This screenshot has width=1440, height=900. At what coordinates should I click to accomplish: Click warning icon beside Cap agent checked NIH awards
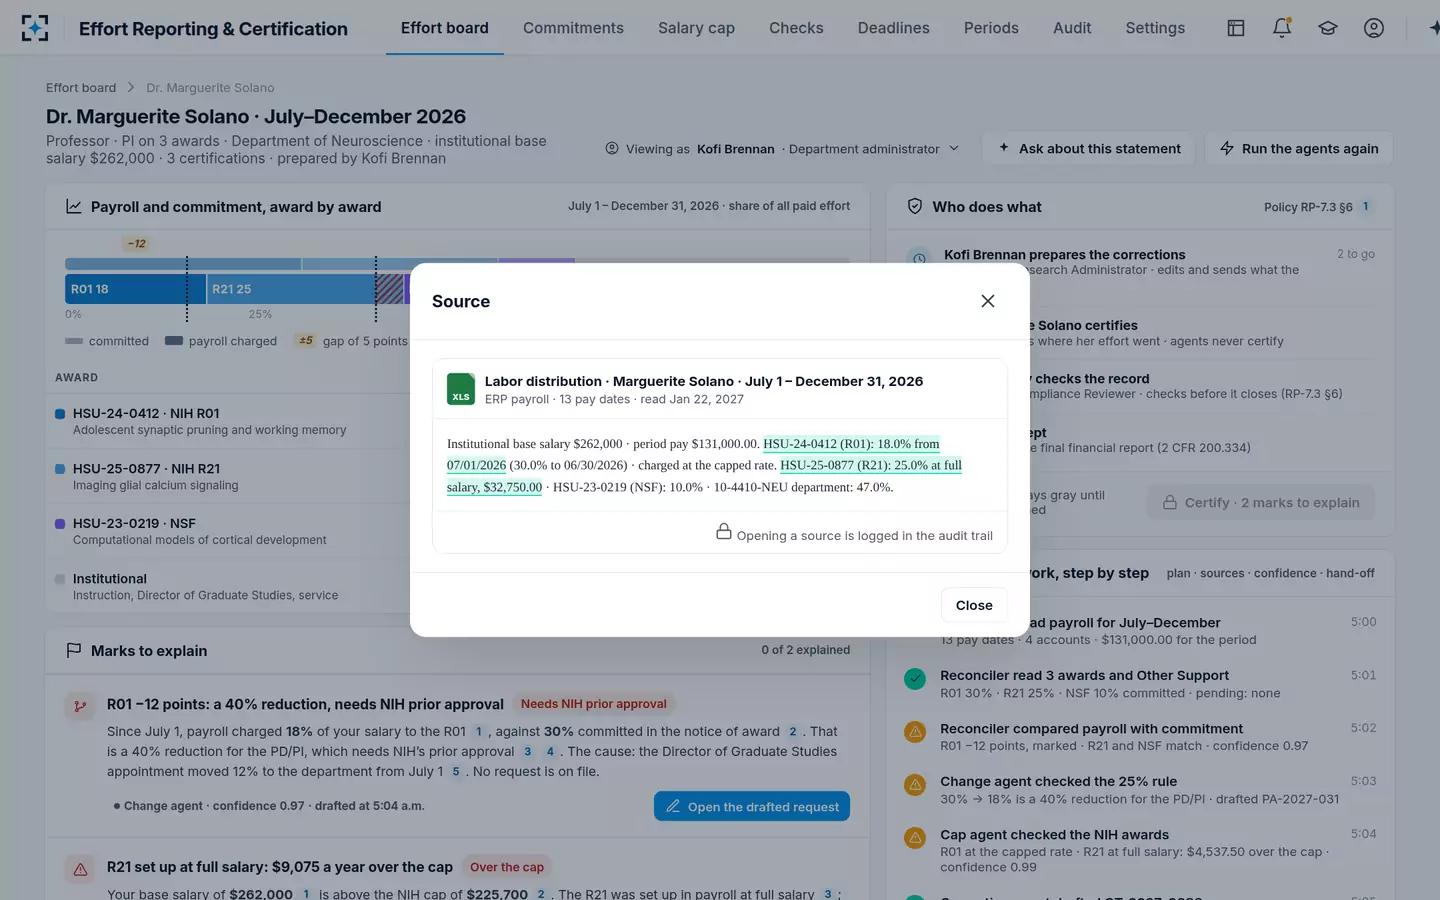coord(915,838)
